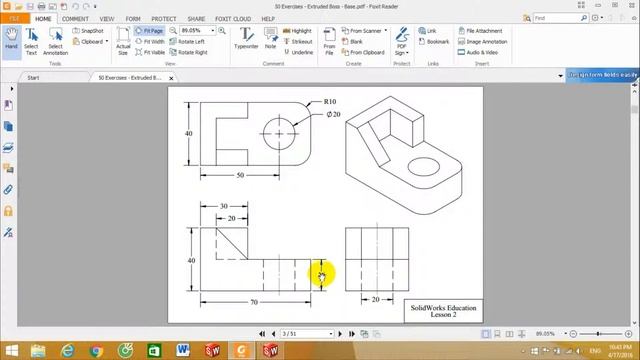Screen dimensions: 640x360
Task: Switch to the Start document tab
Action: click(x=33, y=78)
